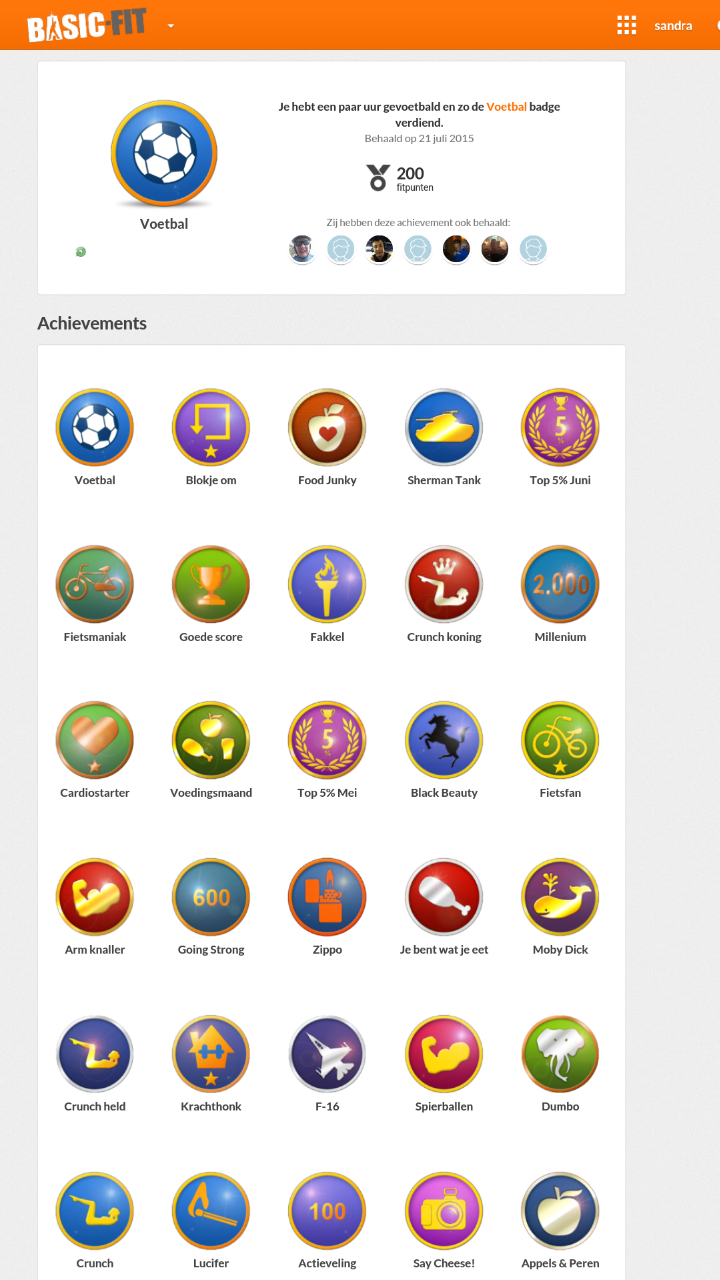This screenshot has width=720, height=1280.
Task: Select the Sherman Tank achievement badge
Action: tap(444, 427)
